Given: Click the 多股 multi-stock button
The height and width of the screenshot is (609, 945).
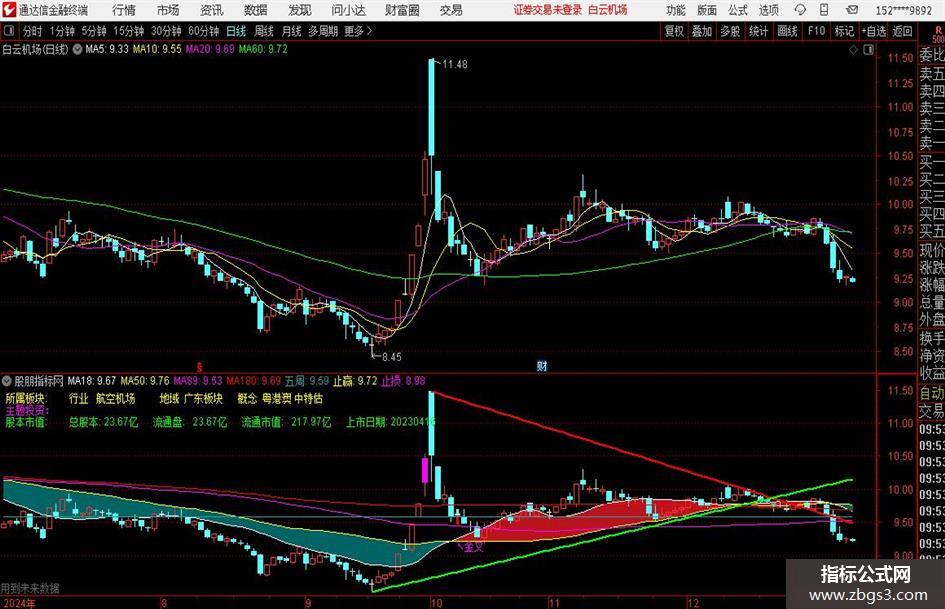Looking at the screenshot, I should pyautogui.click(x=730, y=31).
